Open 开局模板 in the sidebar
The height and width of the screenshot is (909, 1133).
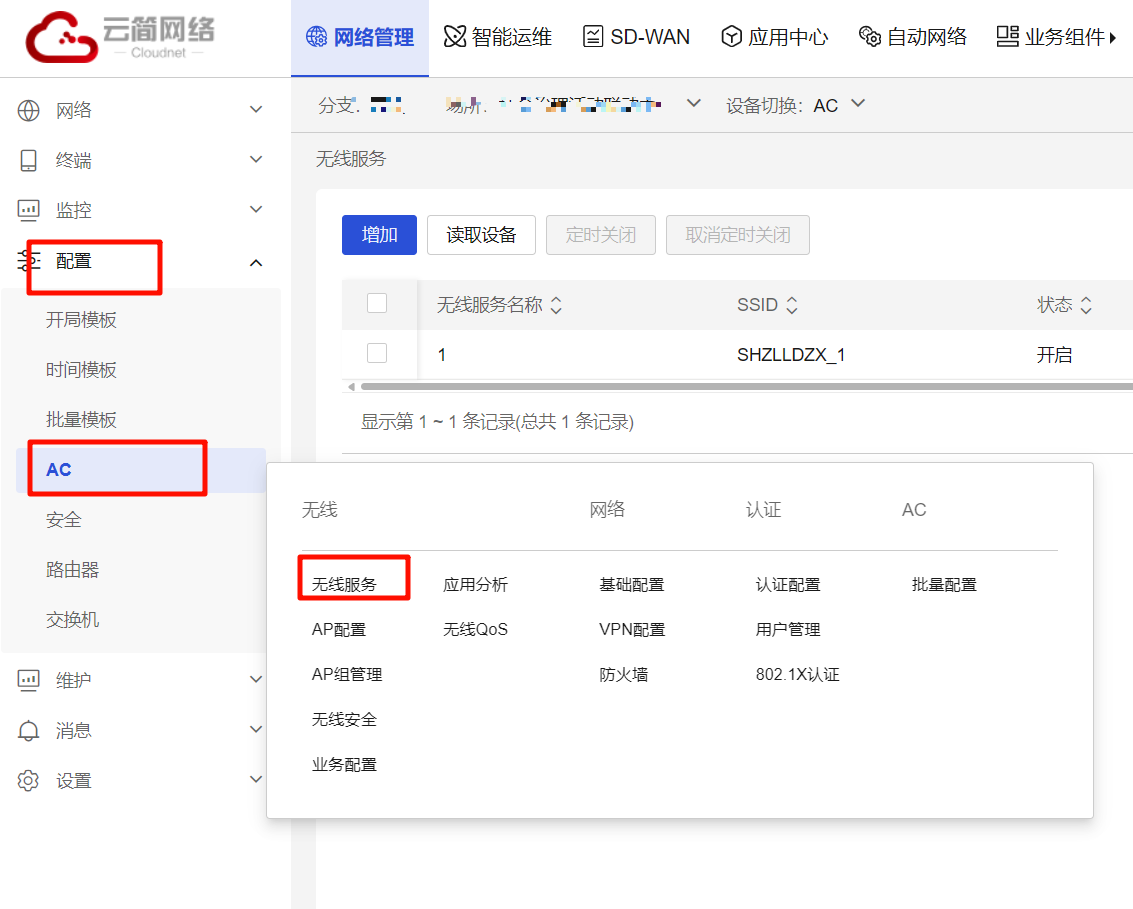pyautogui.click(x=81, y=320)
